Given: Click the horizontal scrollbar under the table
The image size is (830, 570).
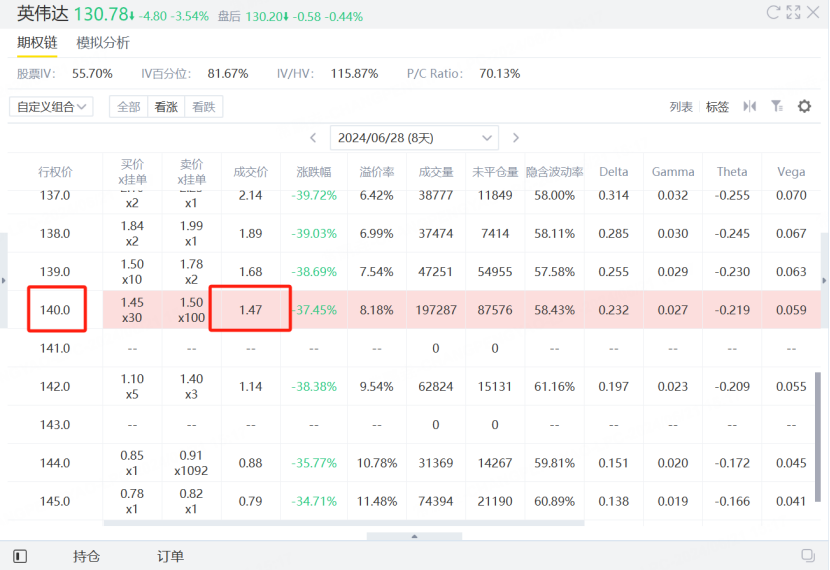Looking at the screenshot, I should coord(344,523).
